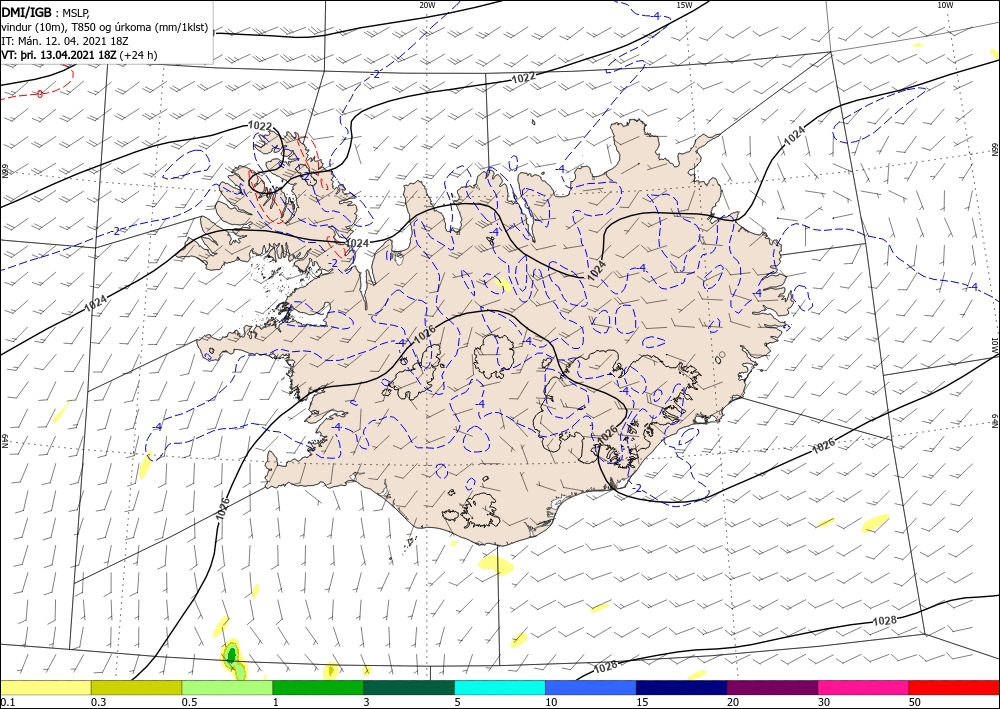
Task: Select the olive 0.3–0.5 legend color
Action: [136, 687]
